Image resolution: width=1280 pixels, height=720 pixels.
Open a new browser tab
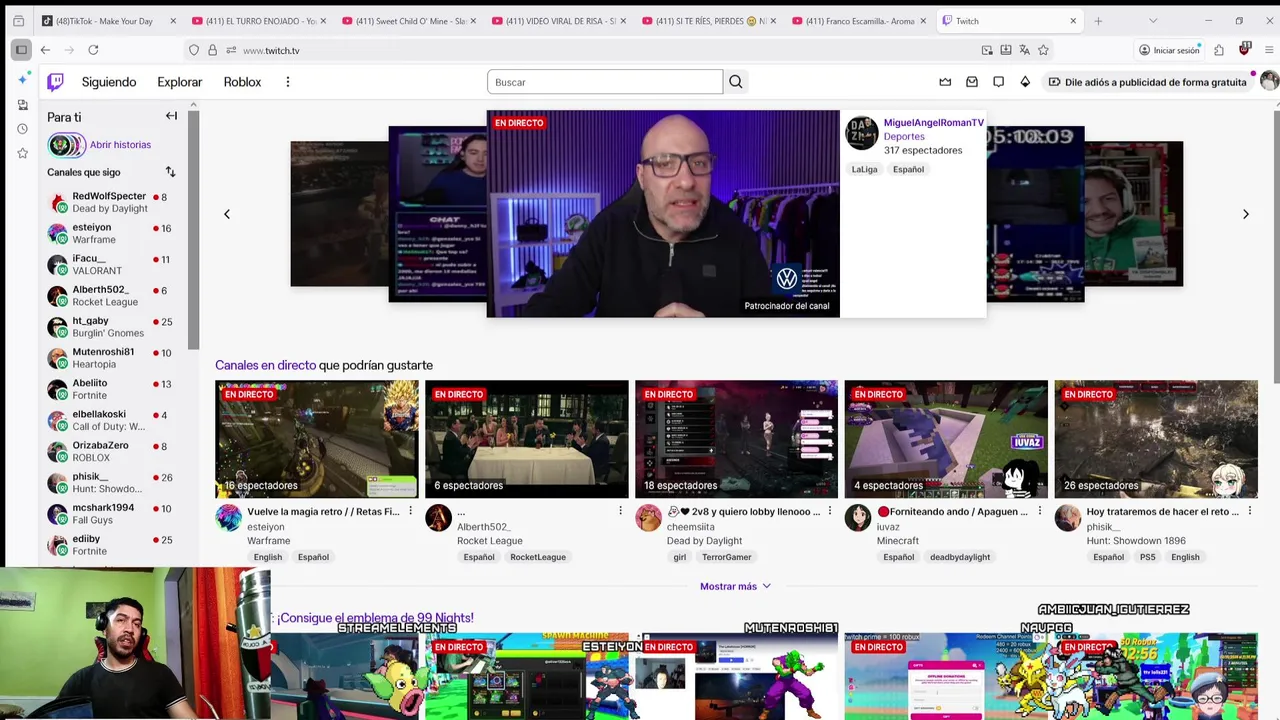pos(1098,20)
